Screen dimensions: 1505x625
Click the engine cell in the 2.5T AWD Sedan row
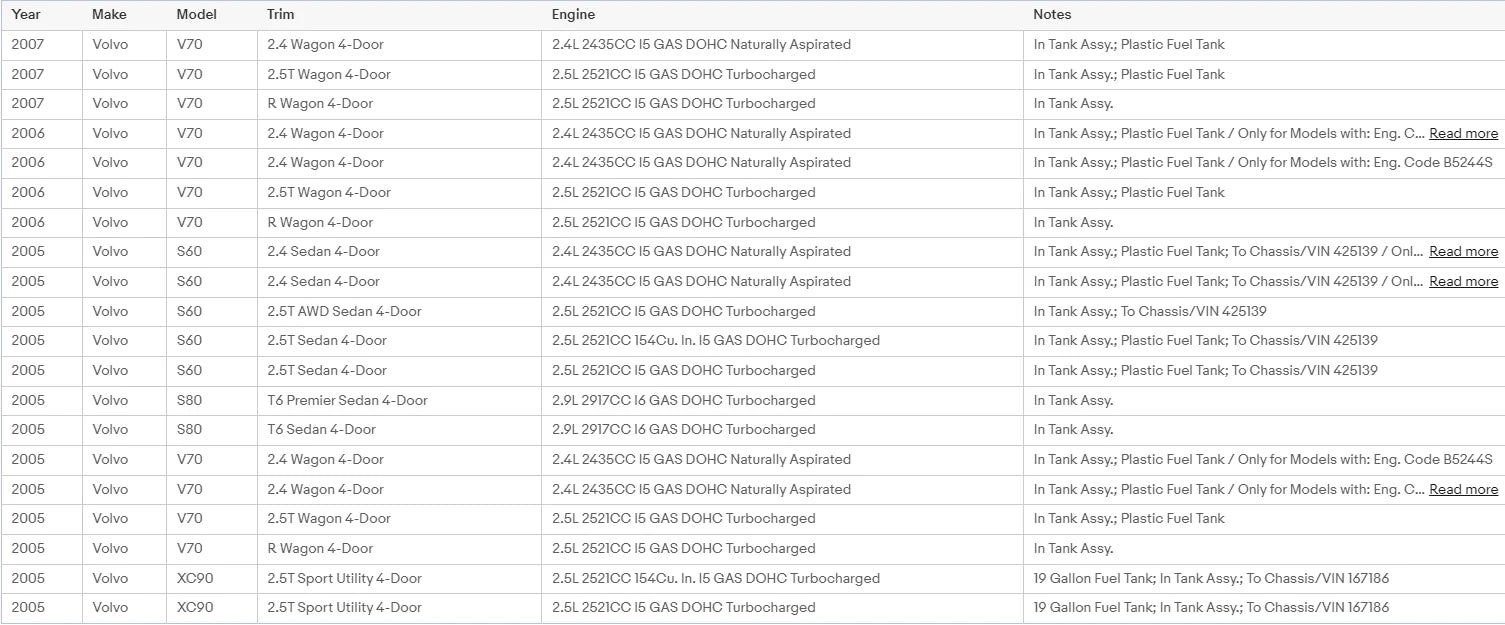(x=782, y=311)
